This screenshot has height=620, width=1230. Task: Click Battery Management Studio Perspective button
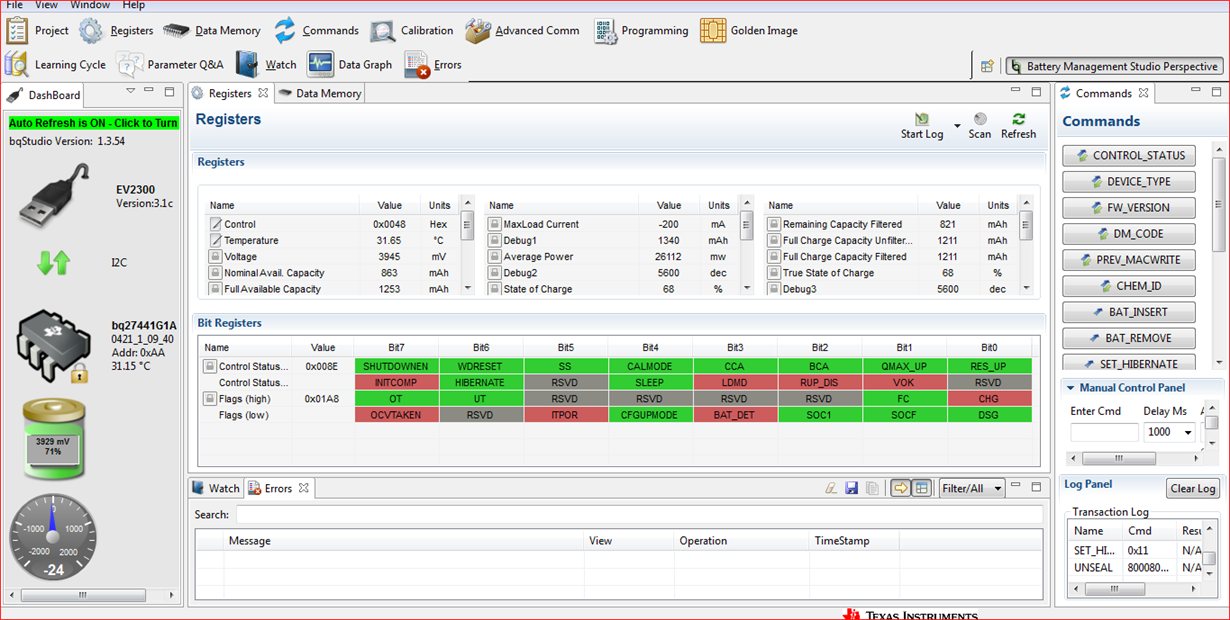pos(1114,66)
